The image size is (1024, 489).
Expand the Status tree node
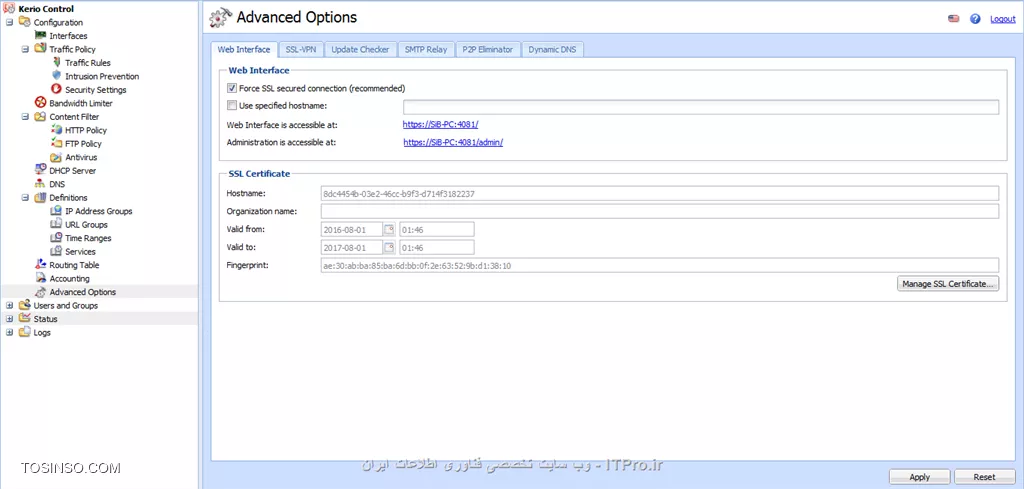9,319
